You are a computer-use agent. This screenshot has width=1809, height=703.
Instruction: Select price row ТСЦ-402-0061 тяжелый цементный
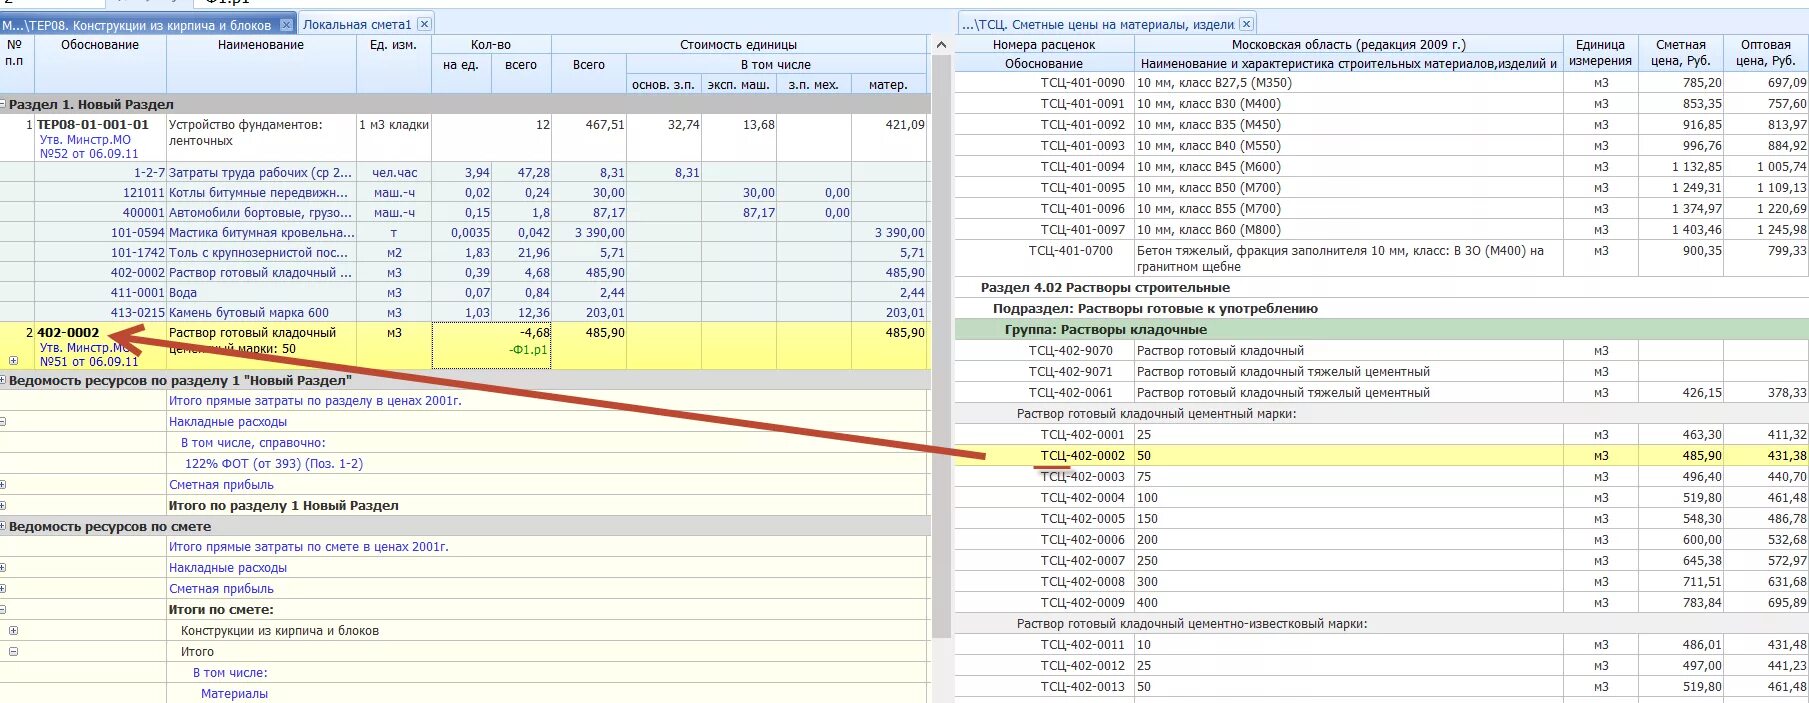(x=1382, y=393)
